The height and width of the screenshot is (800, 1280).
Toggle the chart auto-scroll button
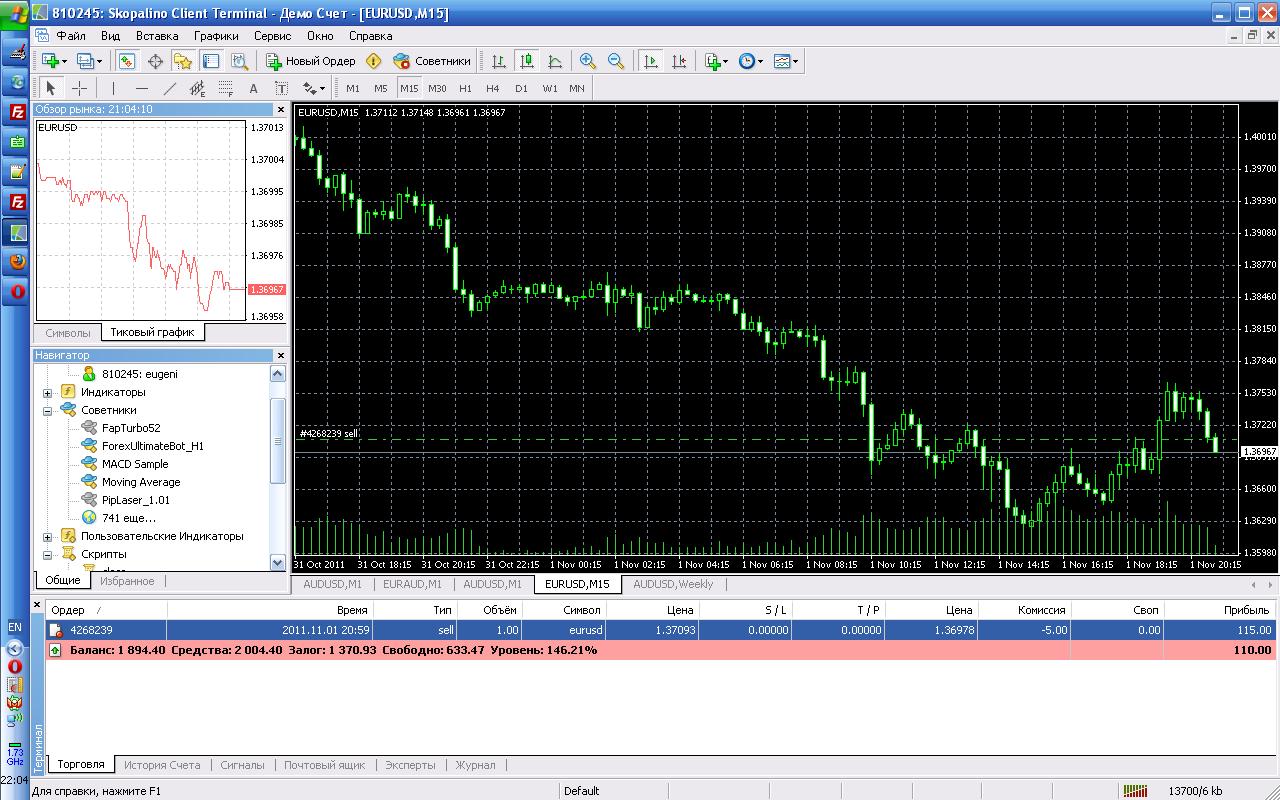pyautogui.click(x=651, y=61)
